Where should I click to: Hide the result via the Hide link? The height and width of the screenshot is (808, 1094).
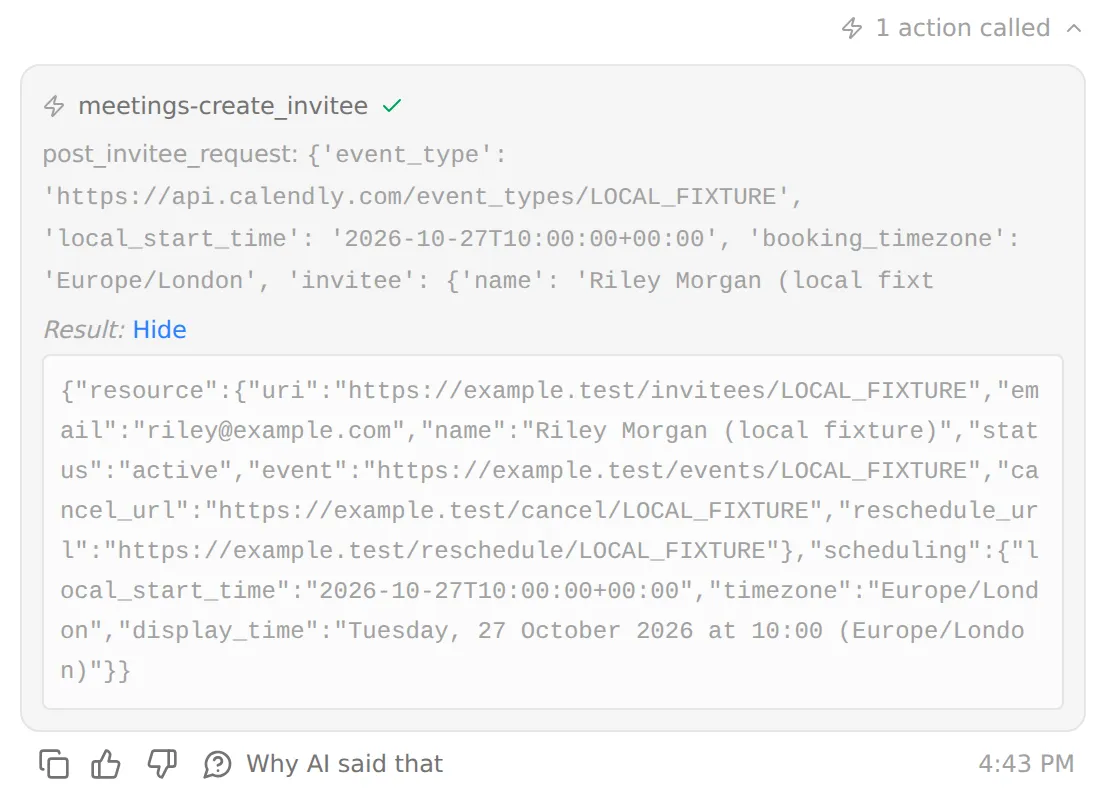tap(160, 329)
